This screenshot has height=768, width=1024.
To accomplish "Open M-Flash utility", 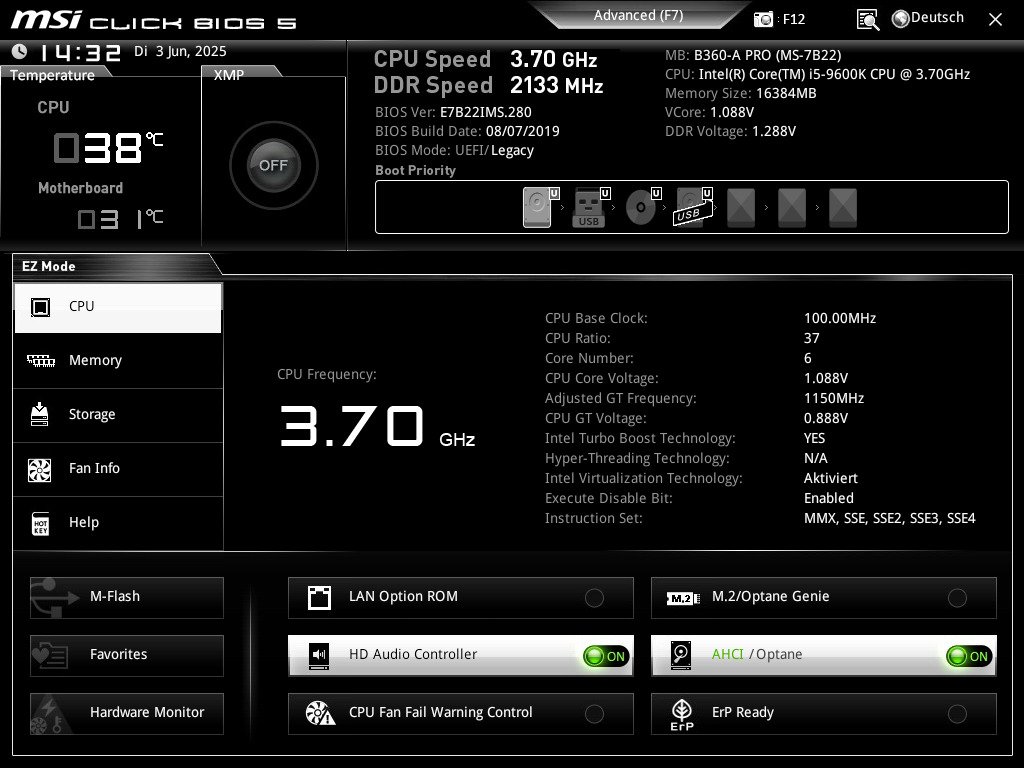I will pyautogui.click(x=127, y=598).
